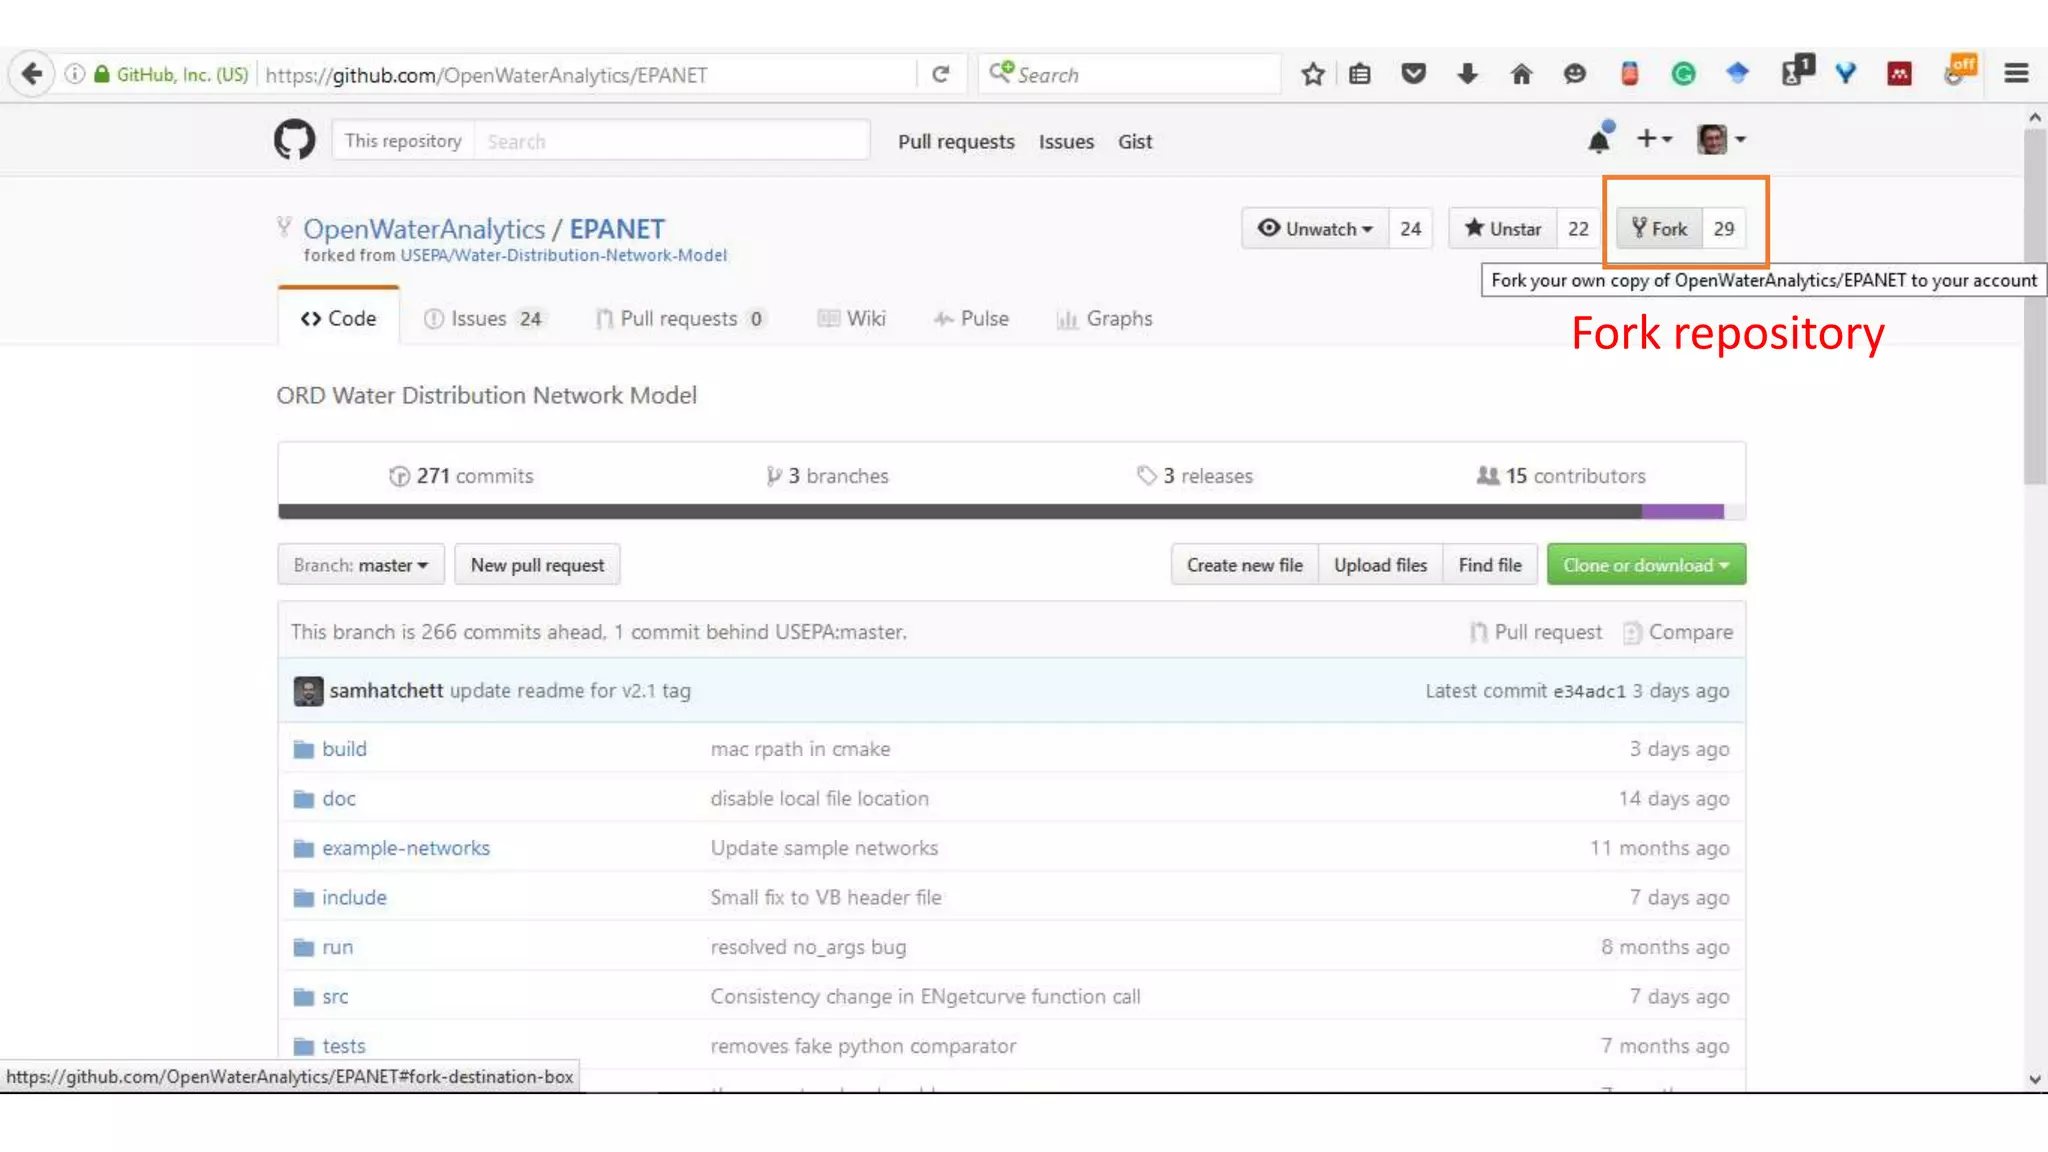Open Gist in top navigation

pyautogui.click(x=1135, y=141)
